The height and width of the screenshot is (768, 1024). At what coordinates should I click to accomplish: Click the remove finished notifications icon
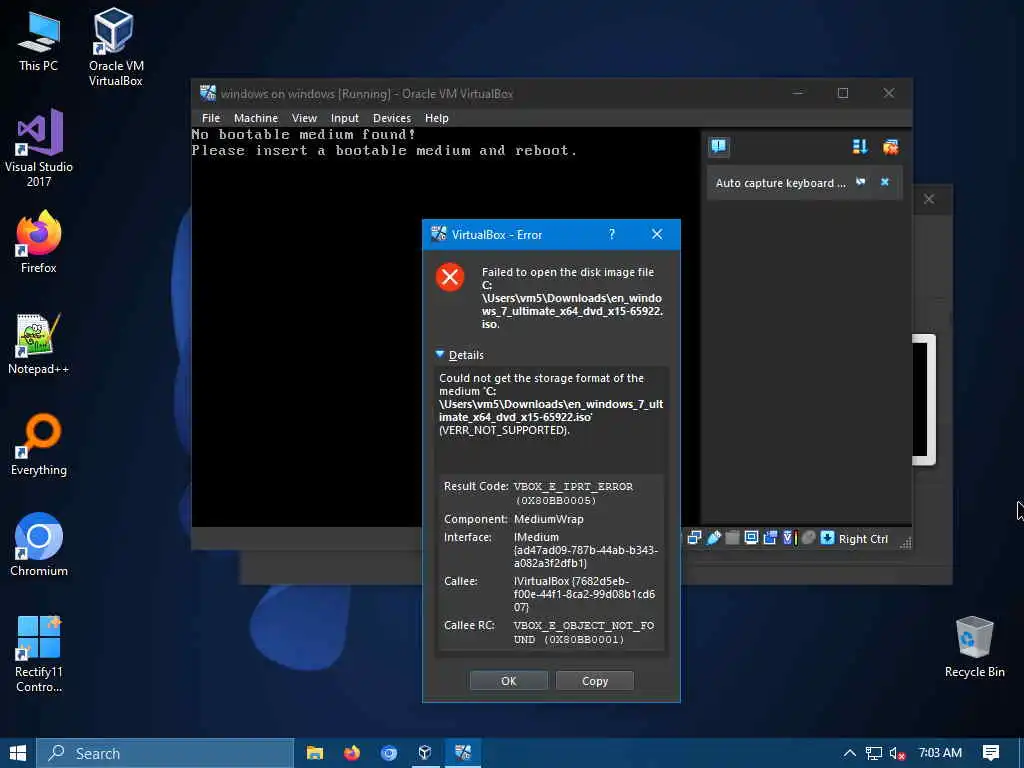(890, 147)
